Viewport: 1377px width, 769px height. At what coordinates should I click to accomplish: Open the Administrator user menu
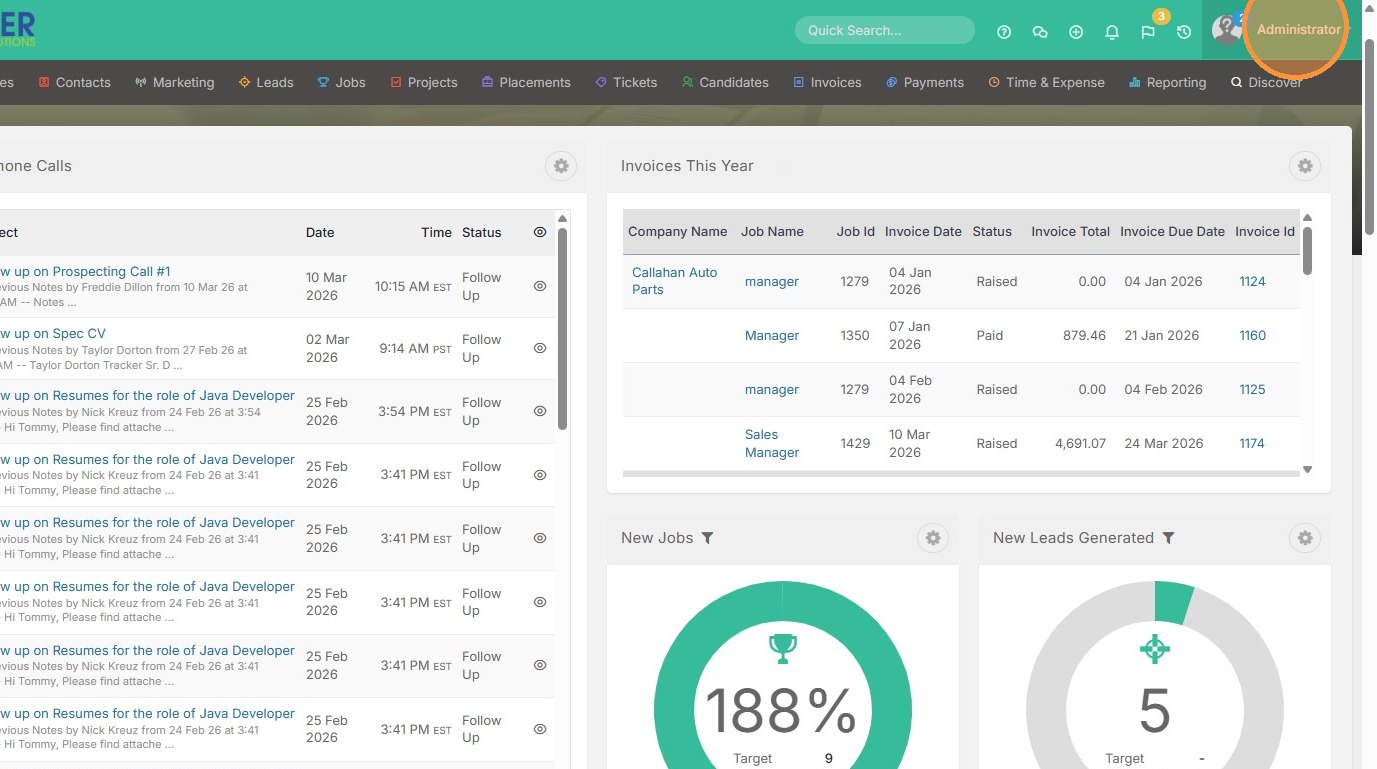tap(1298, 30)
